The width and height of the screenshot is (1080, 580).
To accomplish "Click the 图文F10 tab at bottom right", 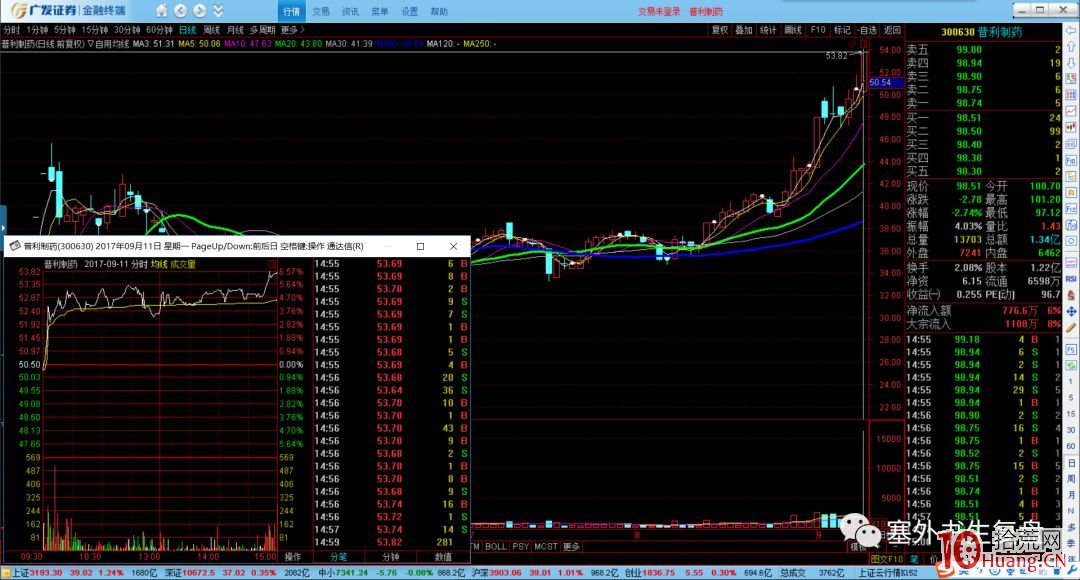I will tap(886, 559).
